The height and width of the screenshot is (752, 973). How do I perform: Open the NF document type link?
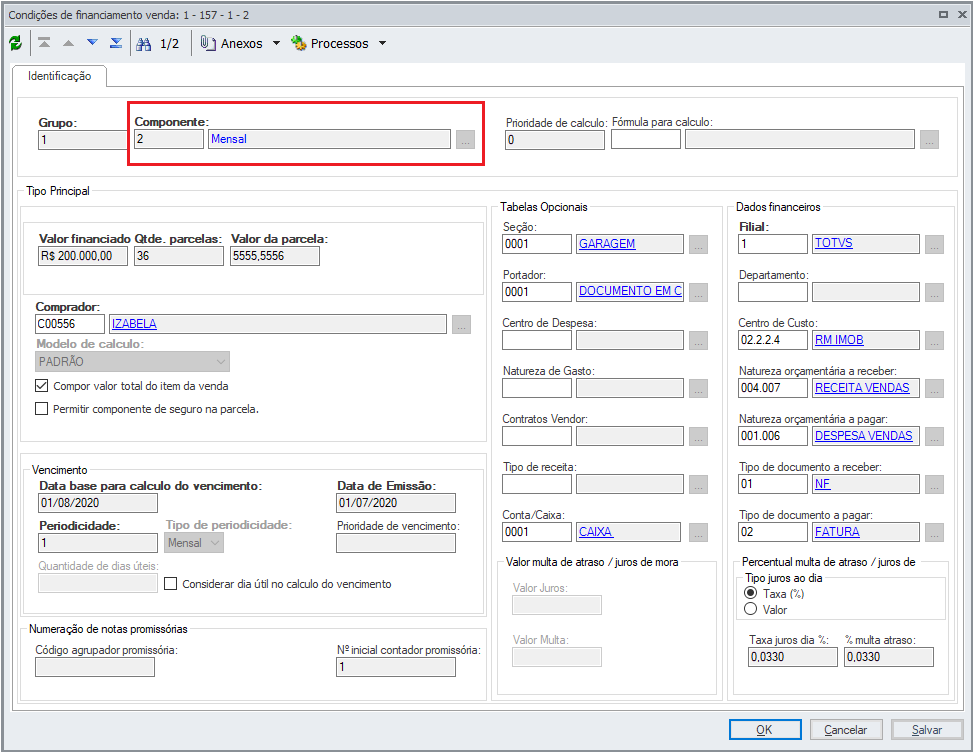(822, 484)
